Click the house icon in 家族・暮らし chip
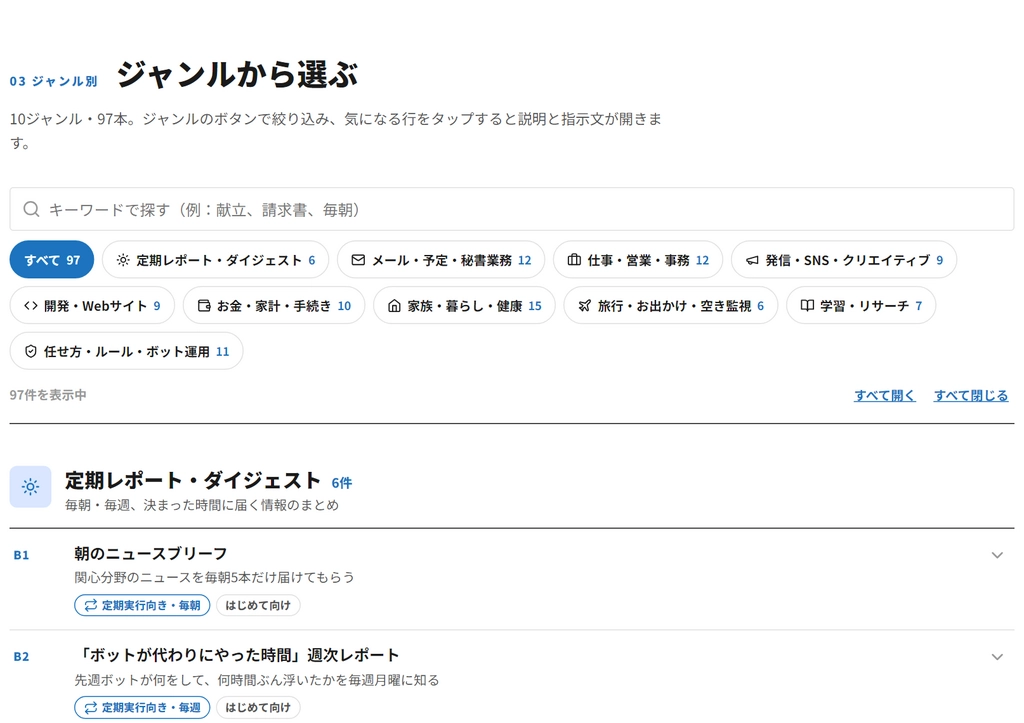Viewport: 1024px width, 723px height. click(394, 306)
